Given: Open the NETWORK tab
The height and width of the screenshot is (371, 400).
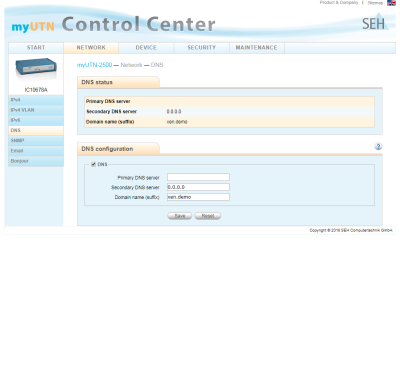Looking at the screenshot, I should [91, 48].
